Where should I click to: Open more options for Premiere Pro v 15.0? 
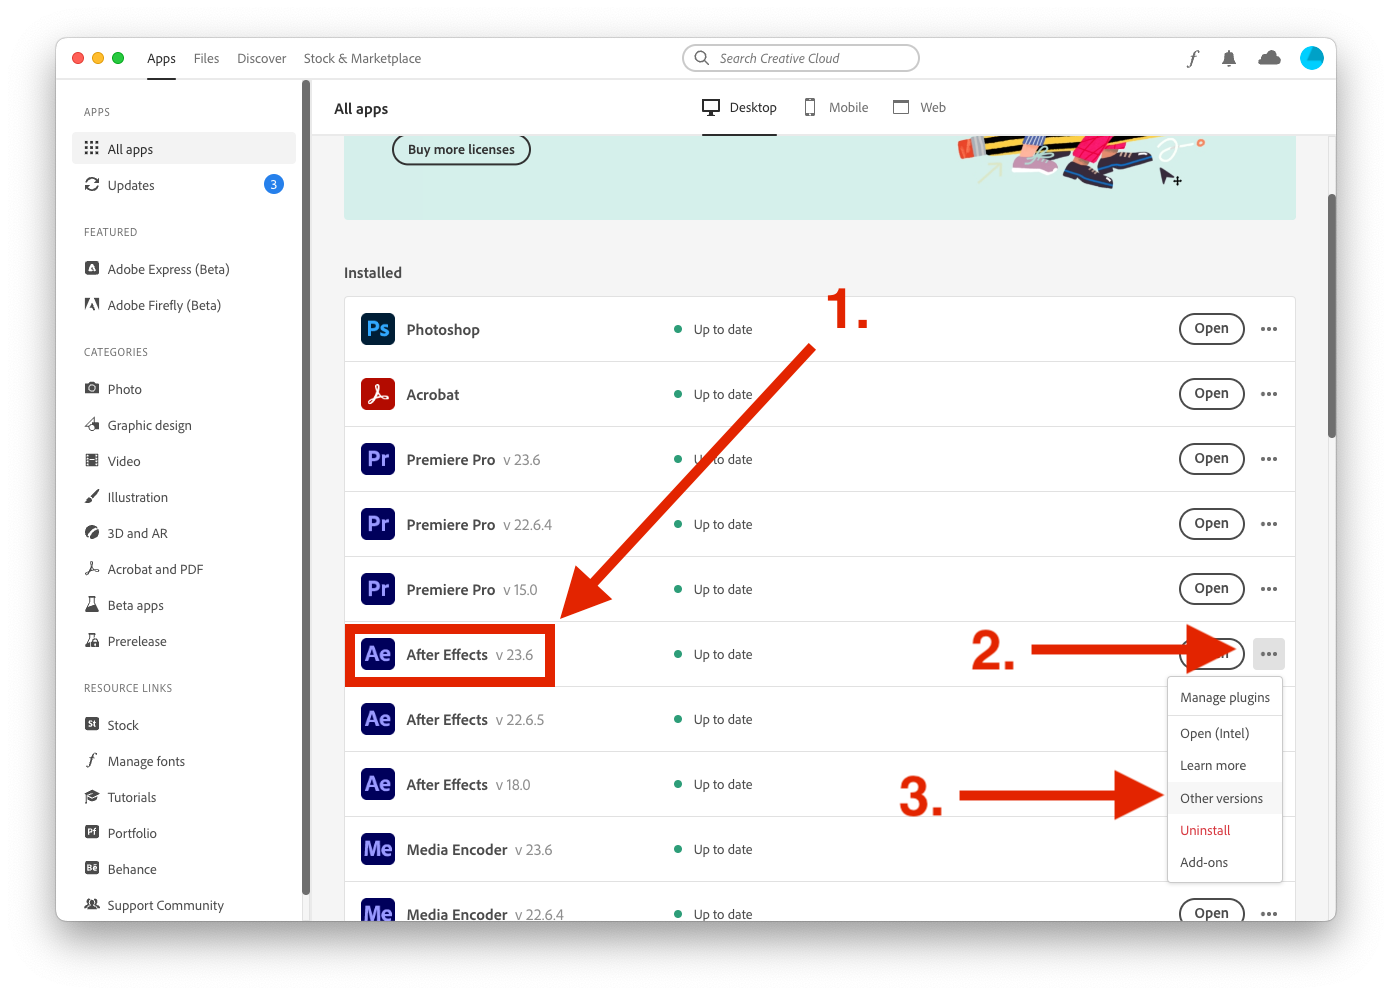point(1269,589)
